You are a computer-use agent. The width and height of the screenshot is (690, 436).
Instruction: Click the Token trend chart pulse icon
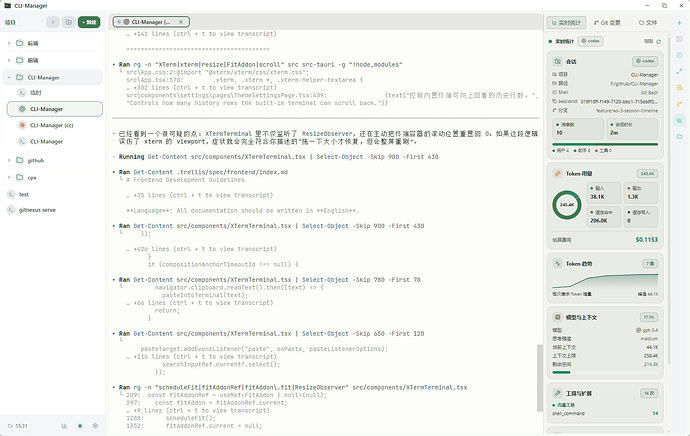(558, 264)
